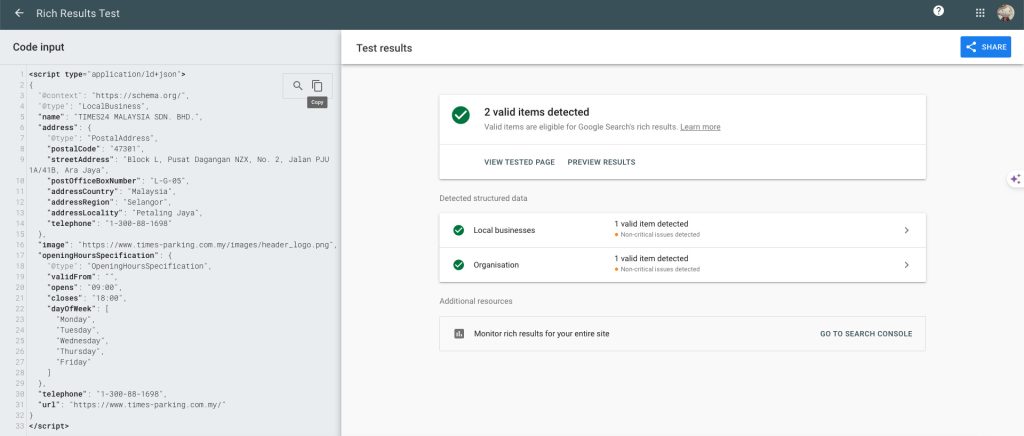Expand the Organisation chevron
The image size is (1024, 436).
click(906, 265)
